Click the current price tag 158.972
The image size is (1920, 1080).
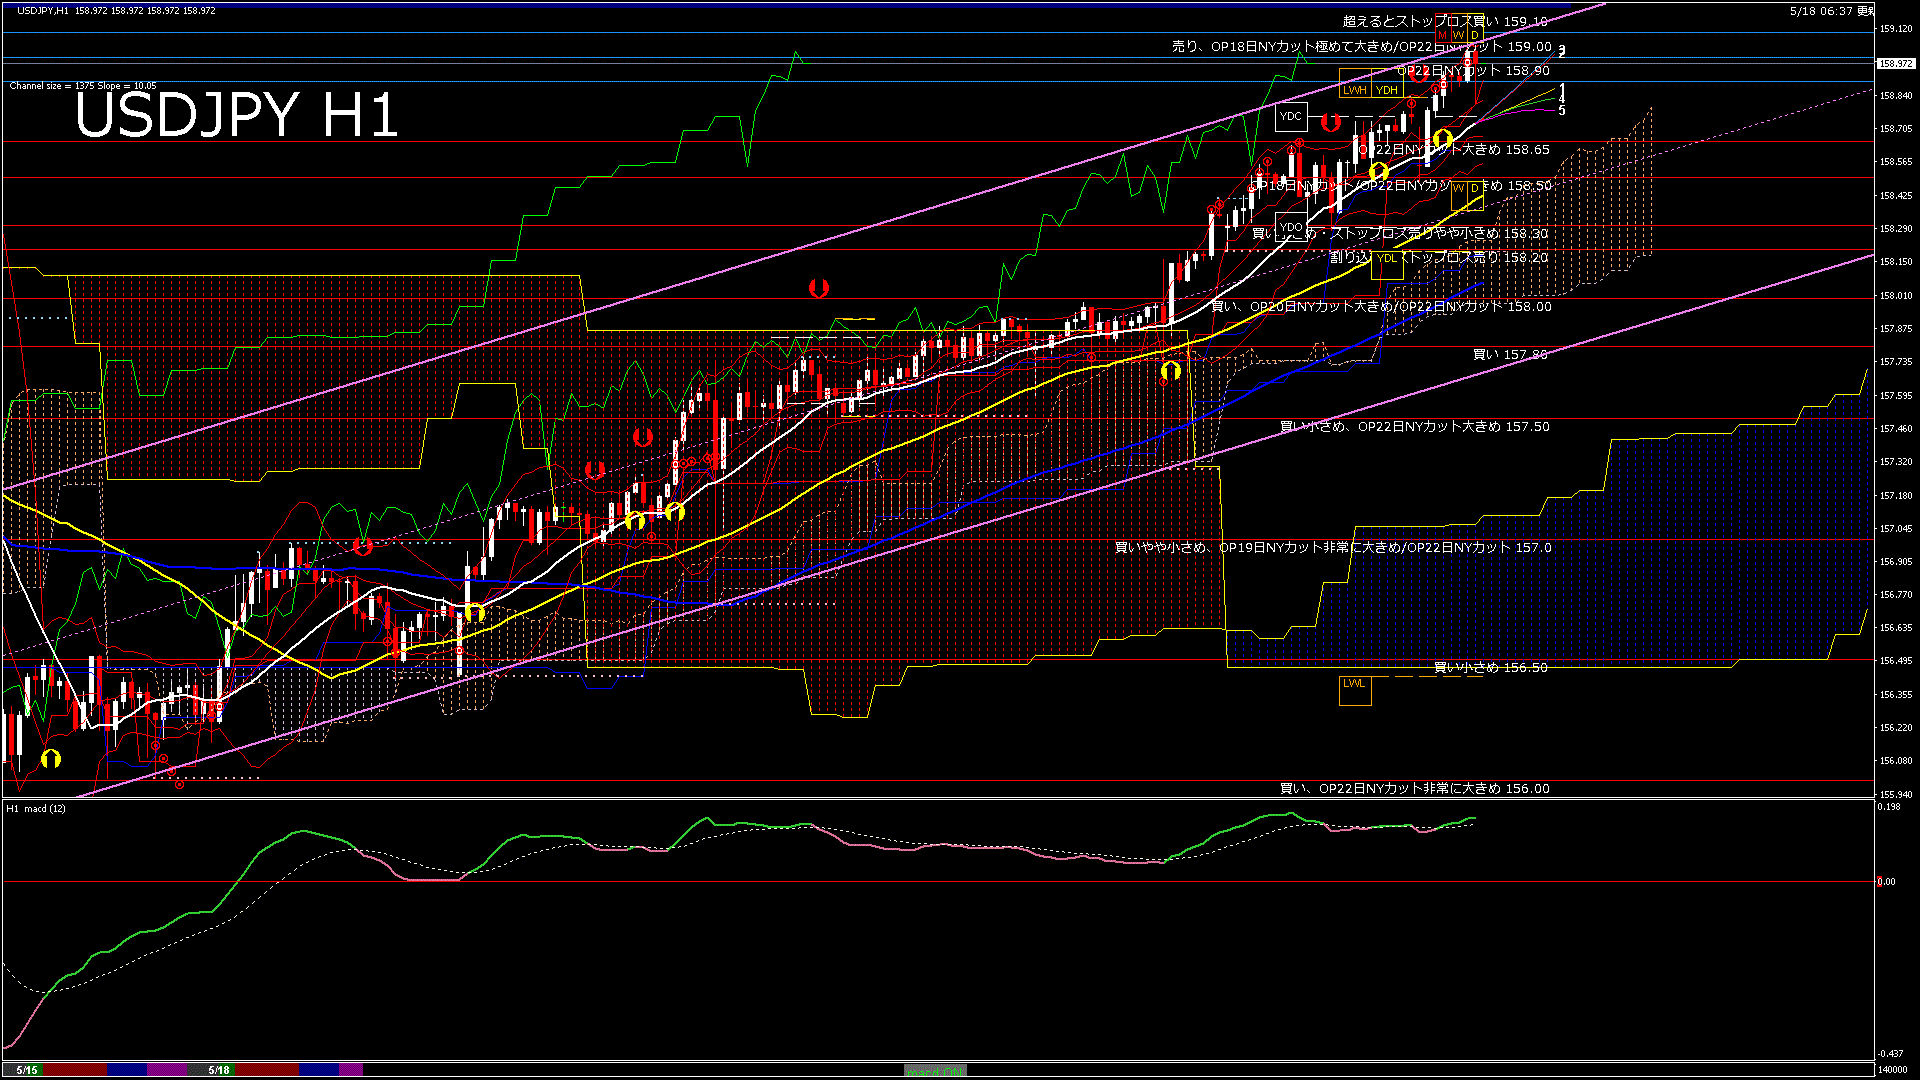click(1896, 63)
